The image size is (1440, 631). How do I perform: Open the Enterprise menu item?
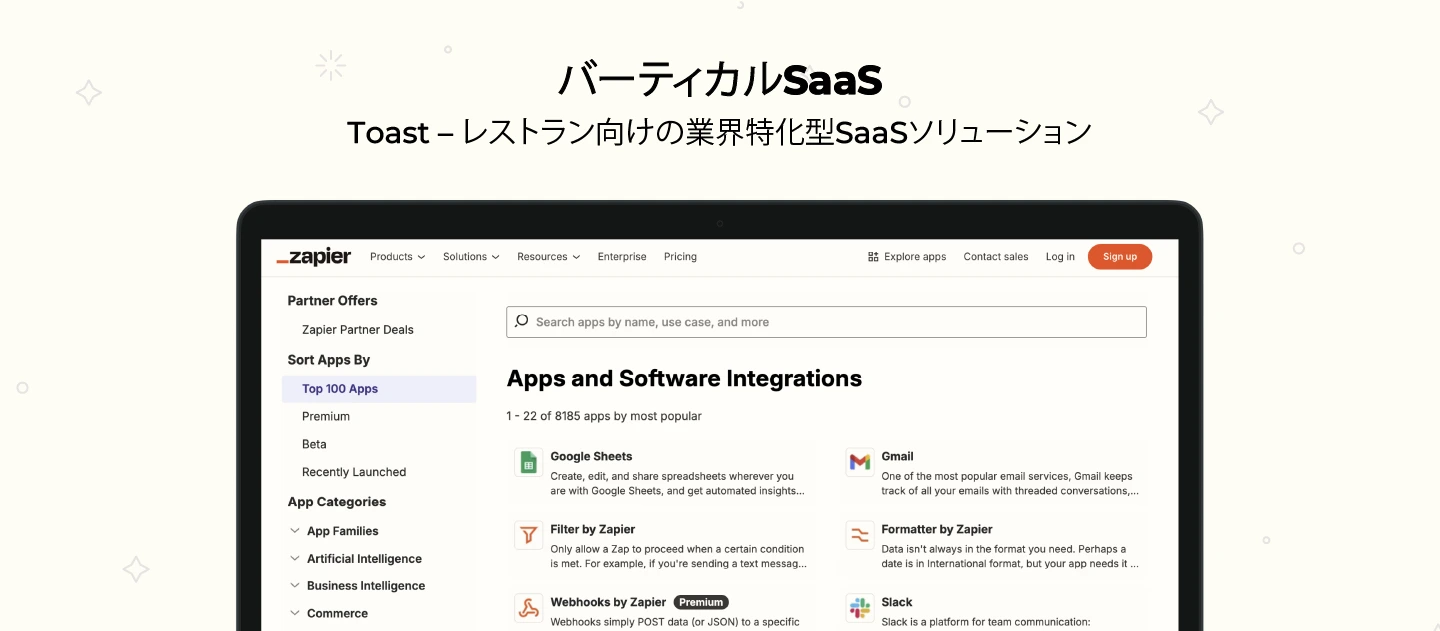(x=622, y=257)
